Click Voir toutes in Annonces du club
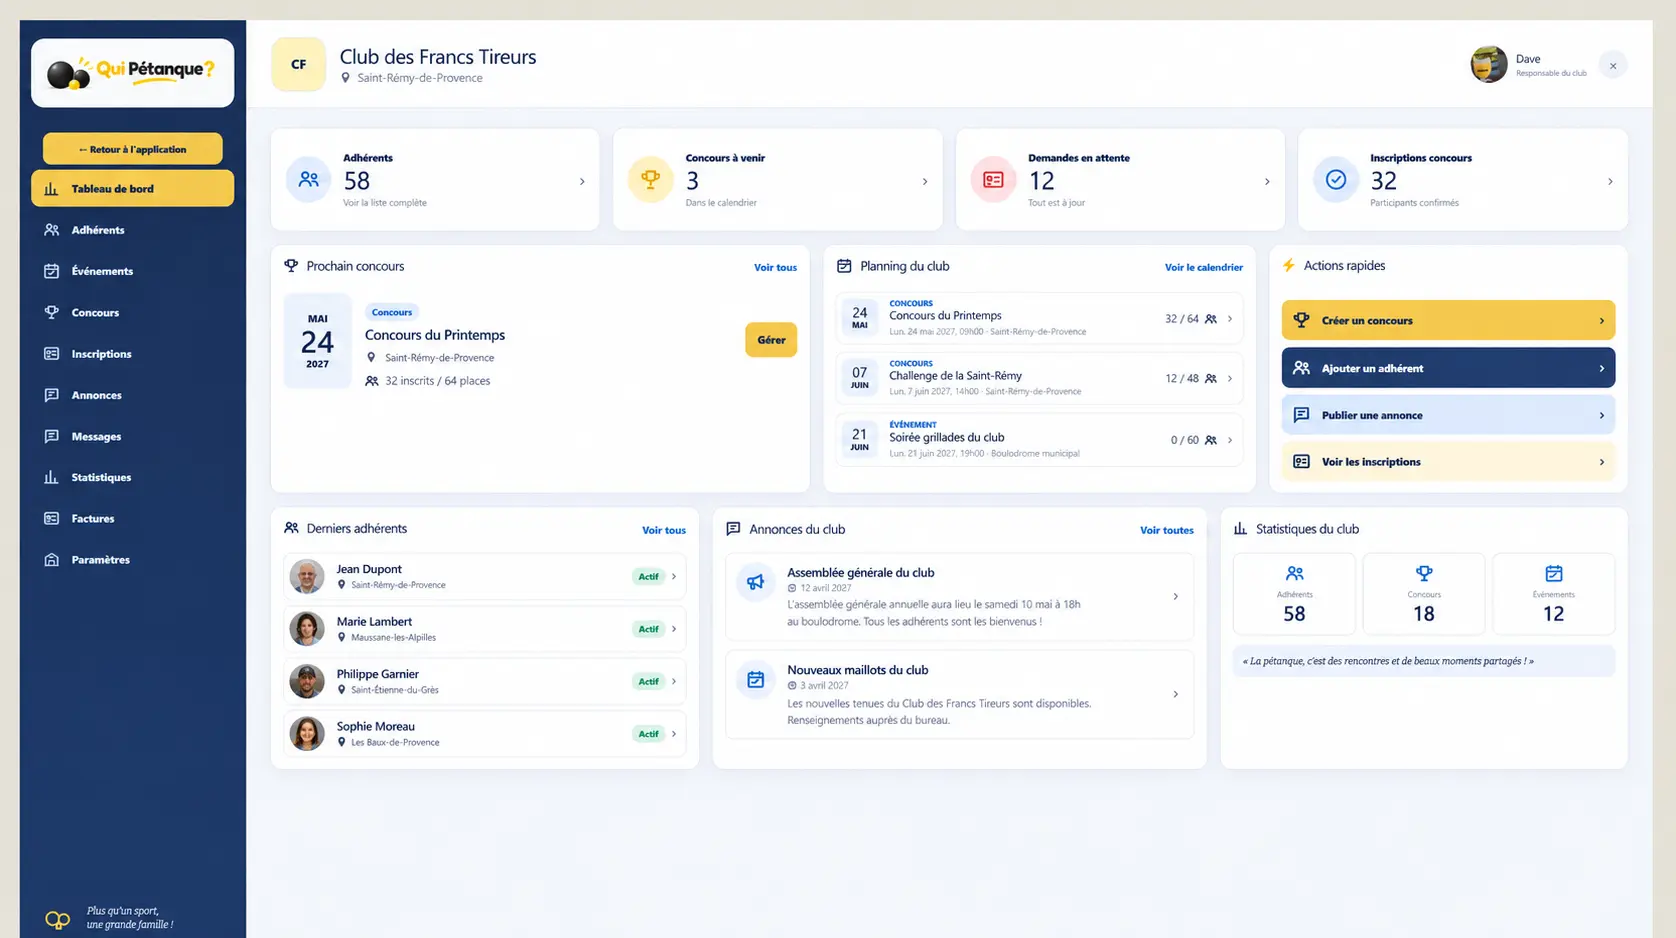The height and width of the screenshot is (938, 1676). point(1166,530)
